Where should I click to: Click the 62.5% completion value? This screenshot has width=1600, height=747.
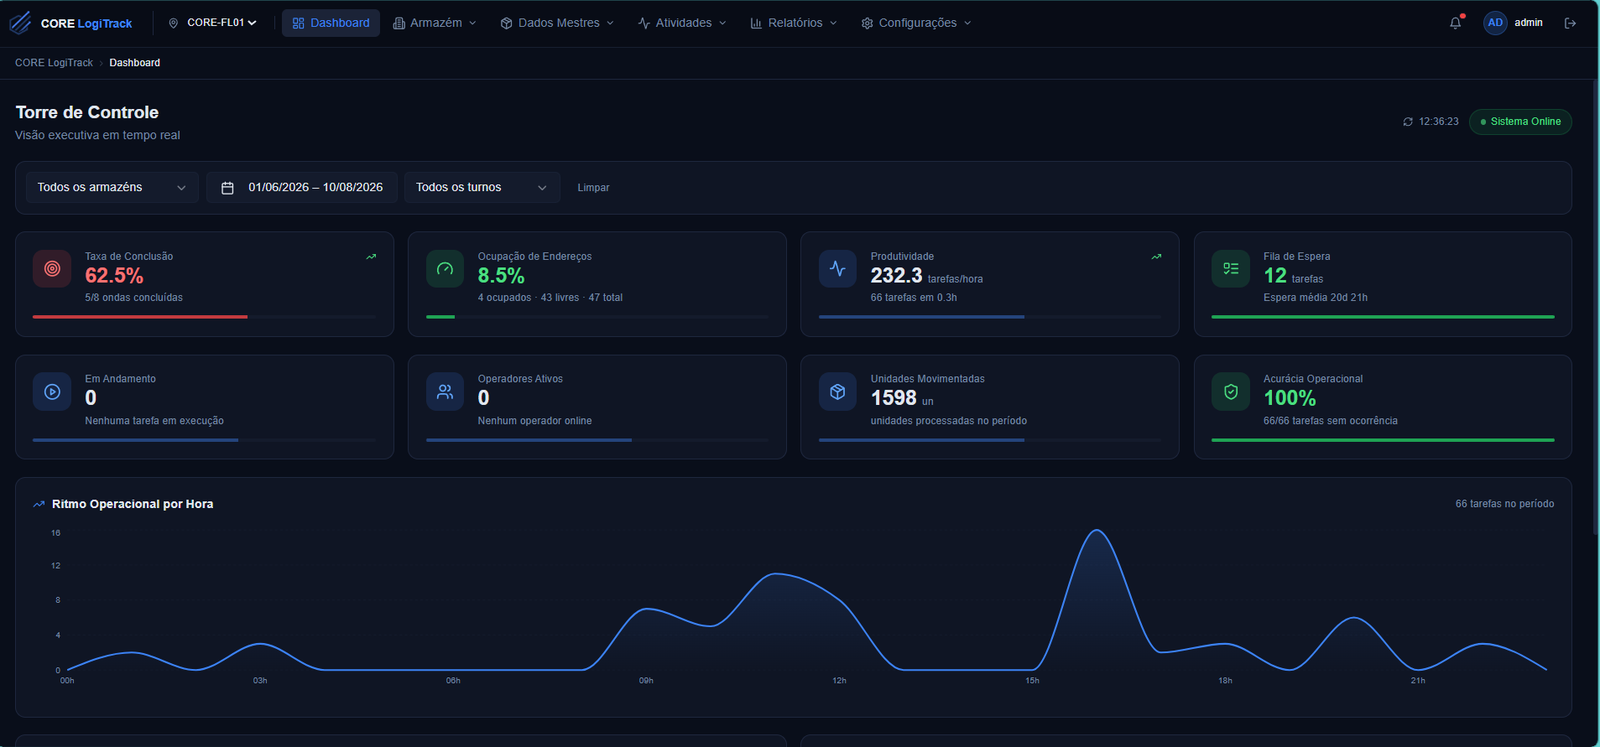tap(114, 276)
